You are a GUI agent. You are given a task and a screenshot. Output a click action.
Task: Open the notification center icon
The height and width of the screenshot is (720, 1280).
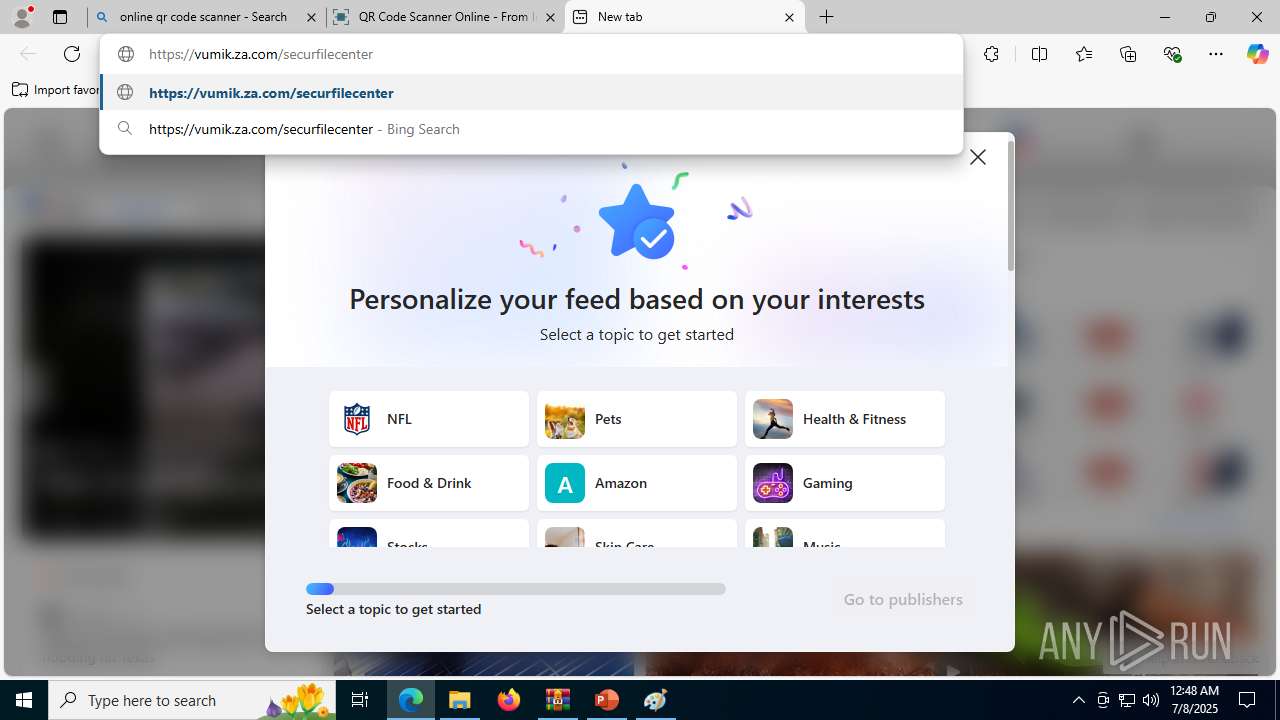point(1248,700)
